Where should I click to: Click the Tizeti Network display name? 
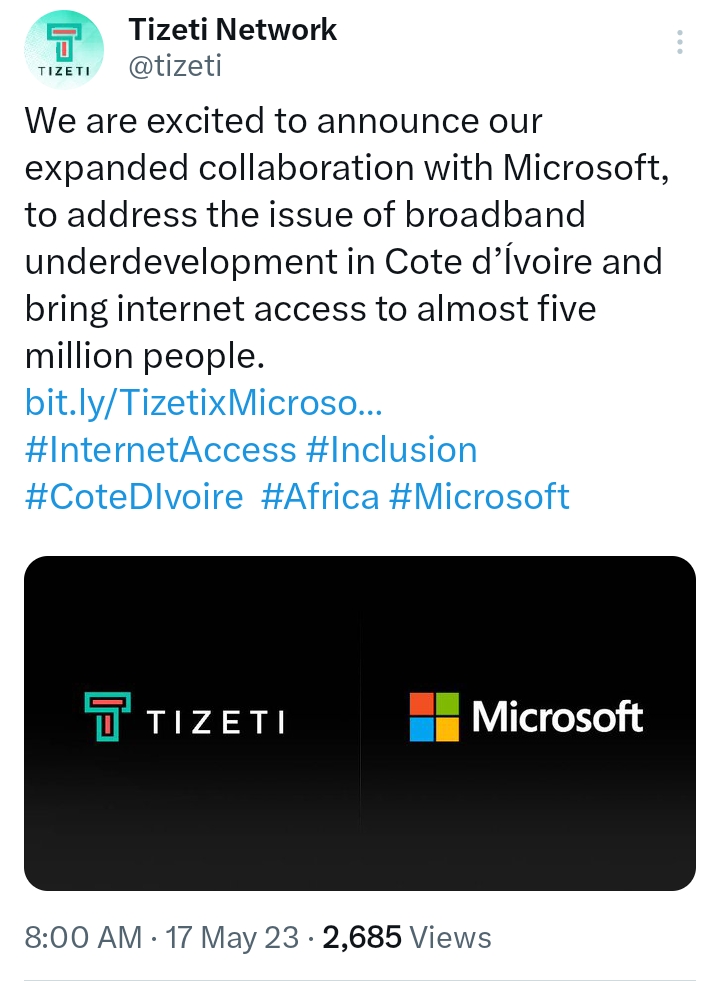(x=233, y=29)
